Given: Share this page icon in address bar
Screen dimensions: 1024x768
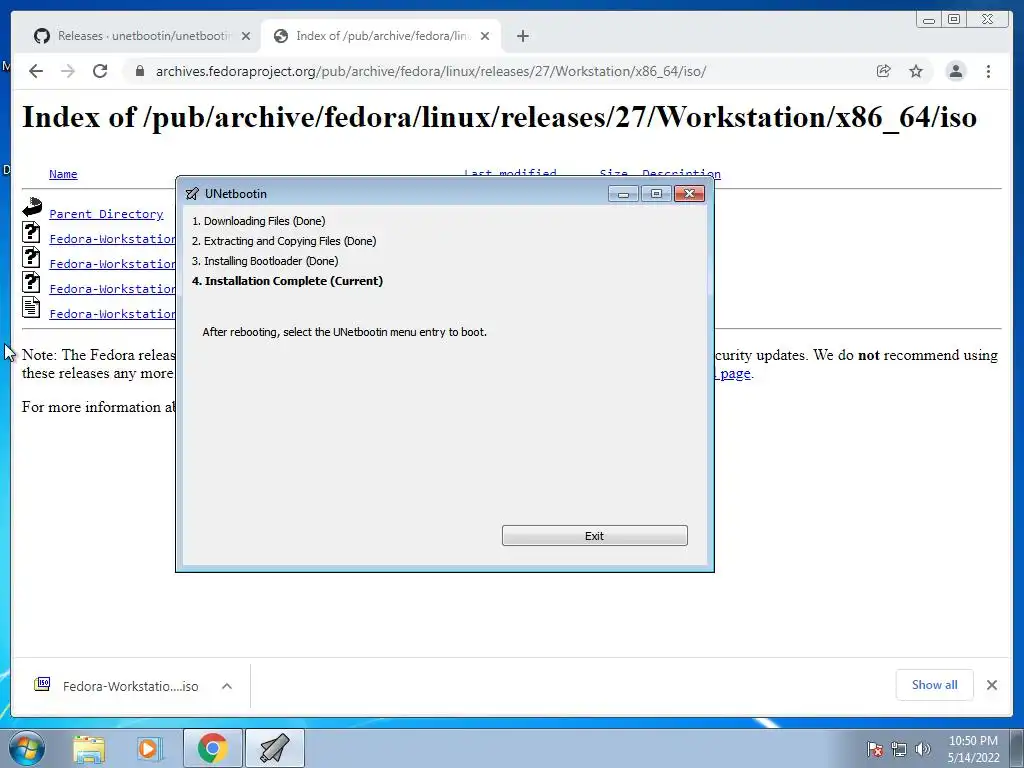Looking at the screenshot, I should tap(884, 71).
